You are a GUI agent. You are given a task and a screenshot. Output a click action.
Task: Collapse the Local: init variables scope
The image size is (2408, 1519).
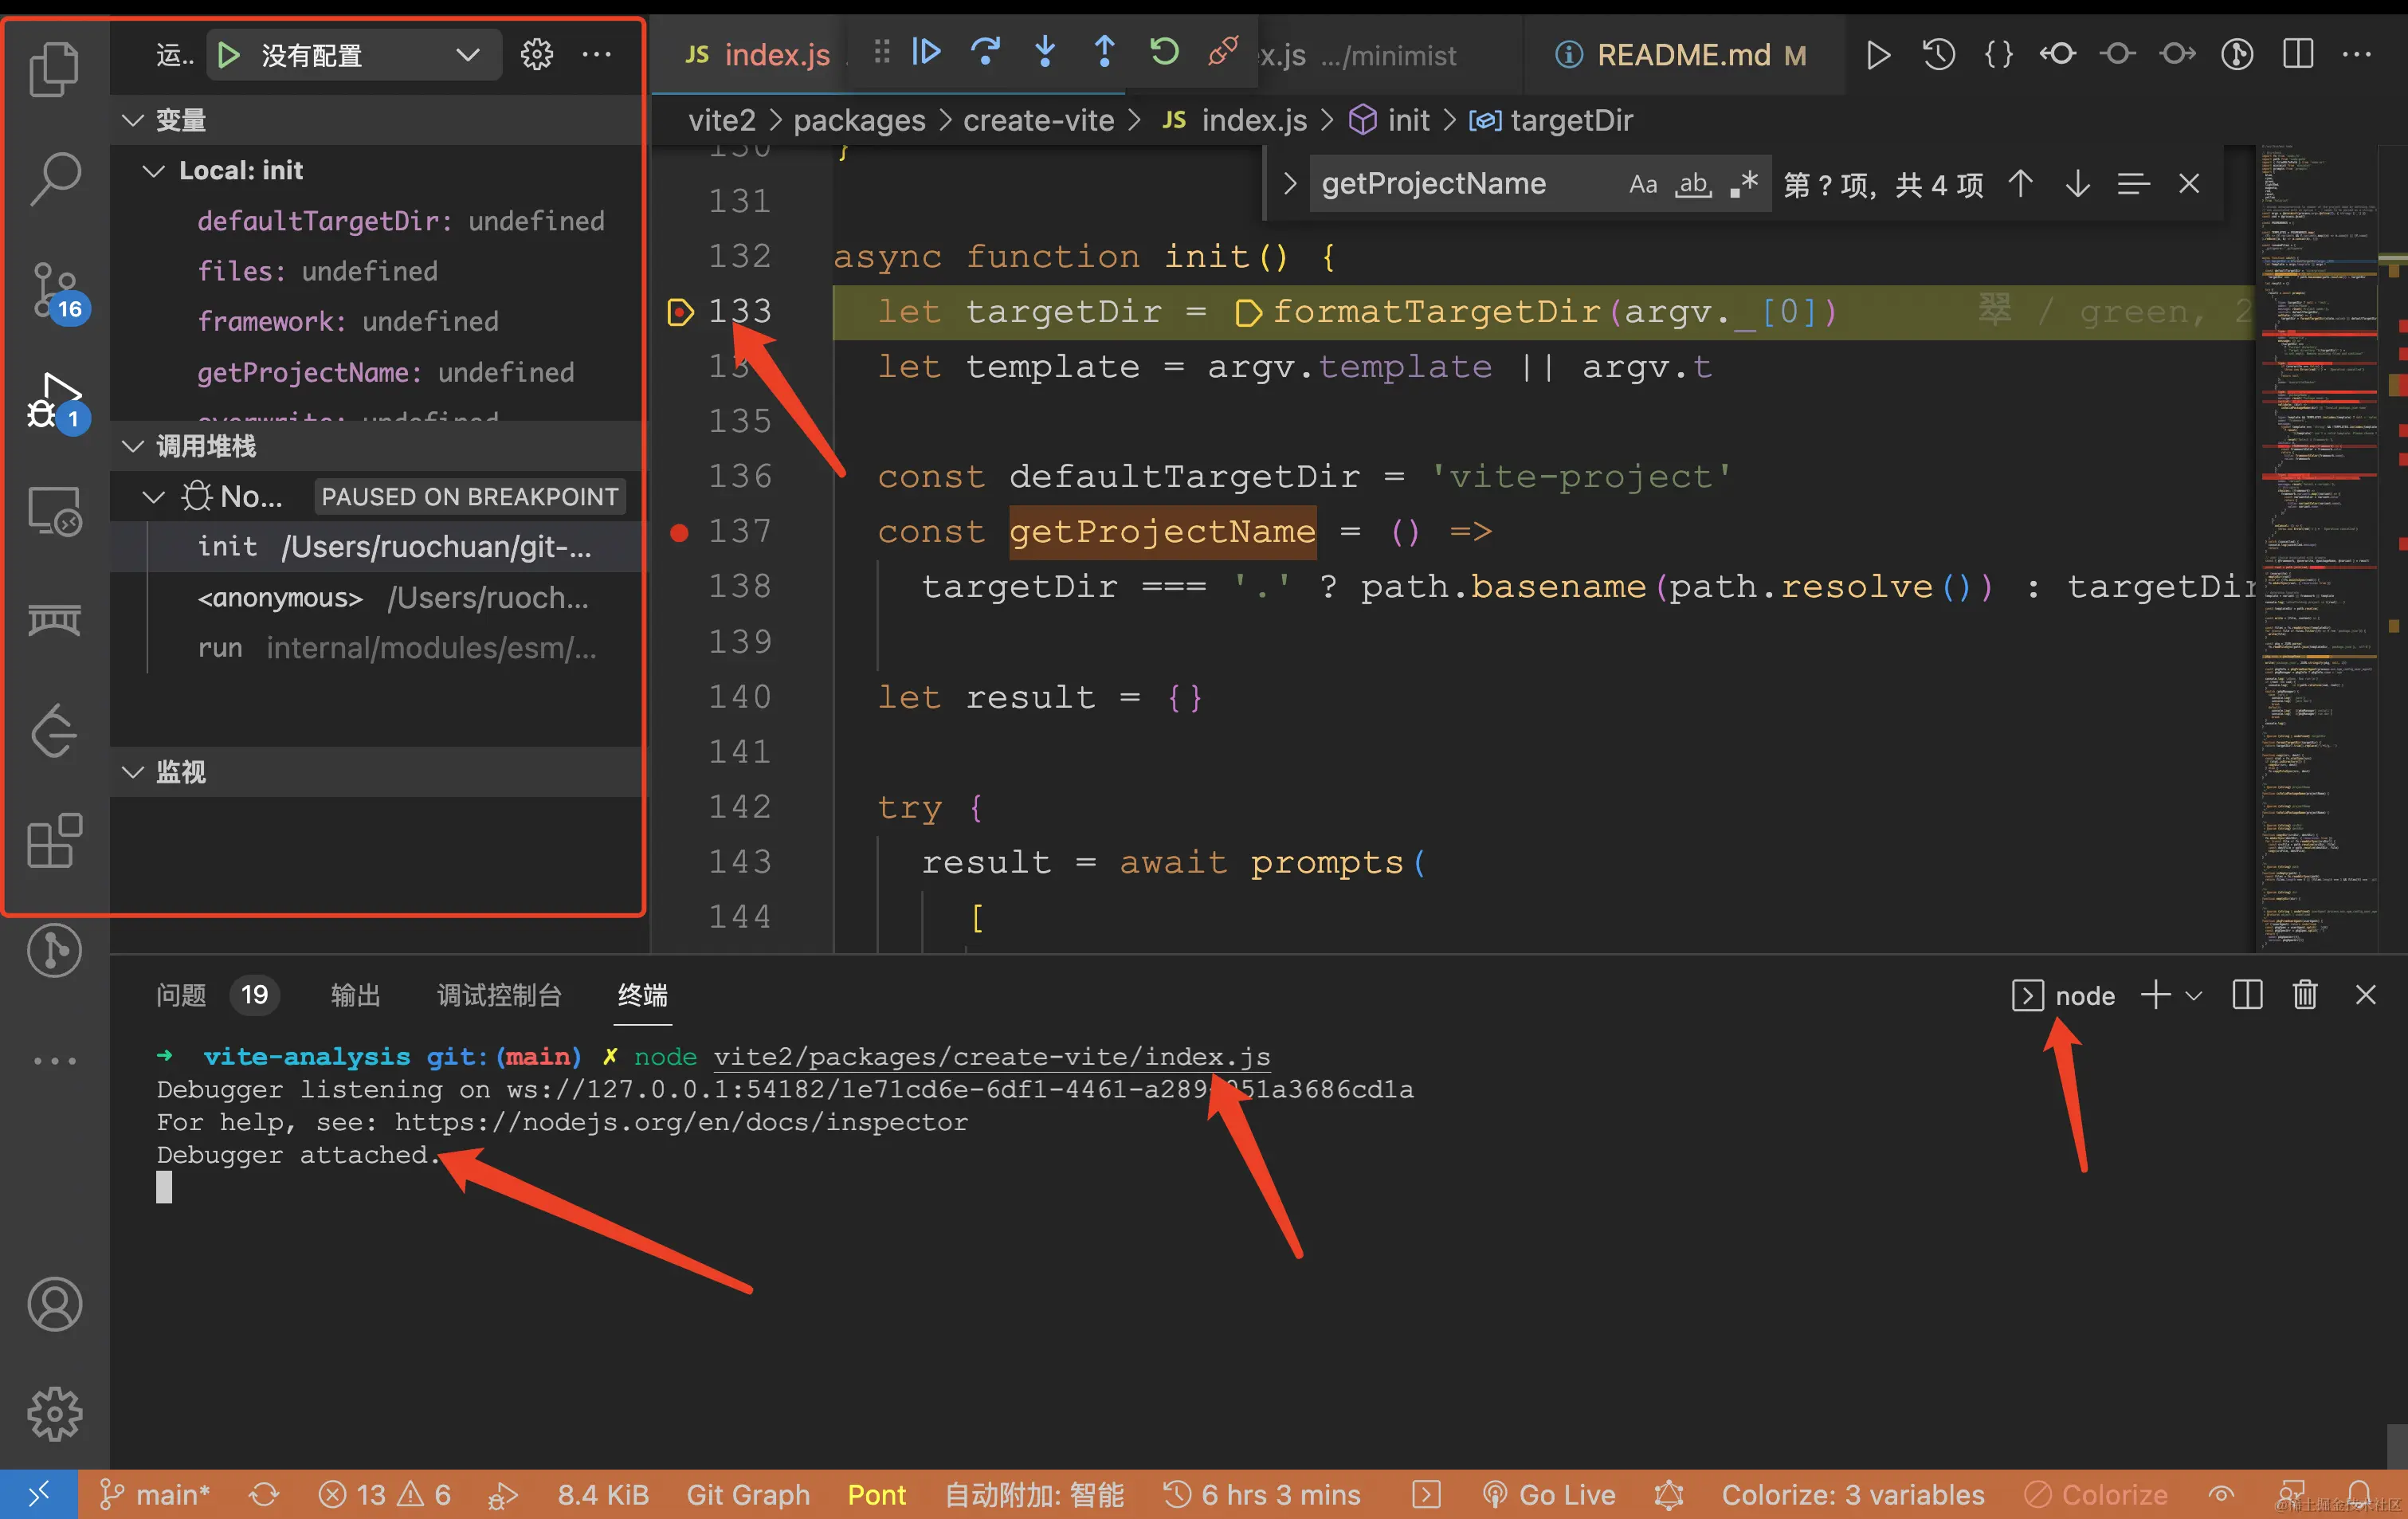(x=154, y=171)
